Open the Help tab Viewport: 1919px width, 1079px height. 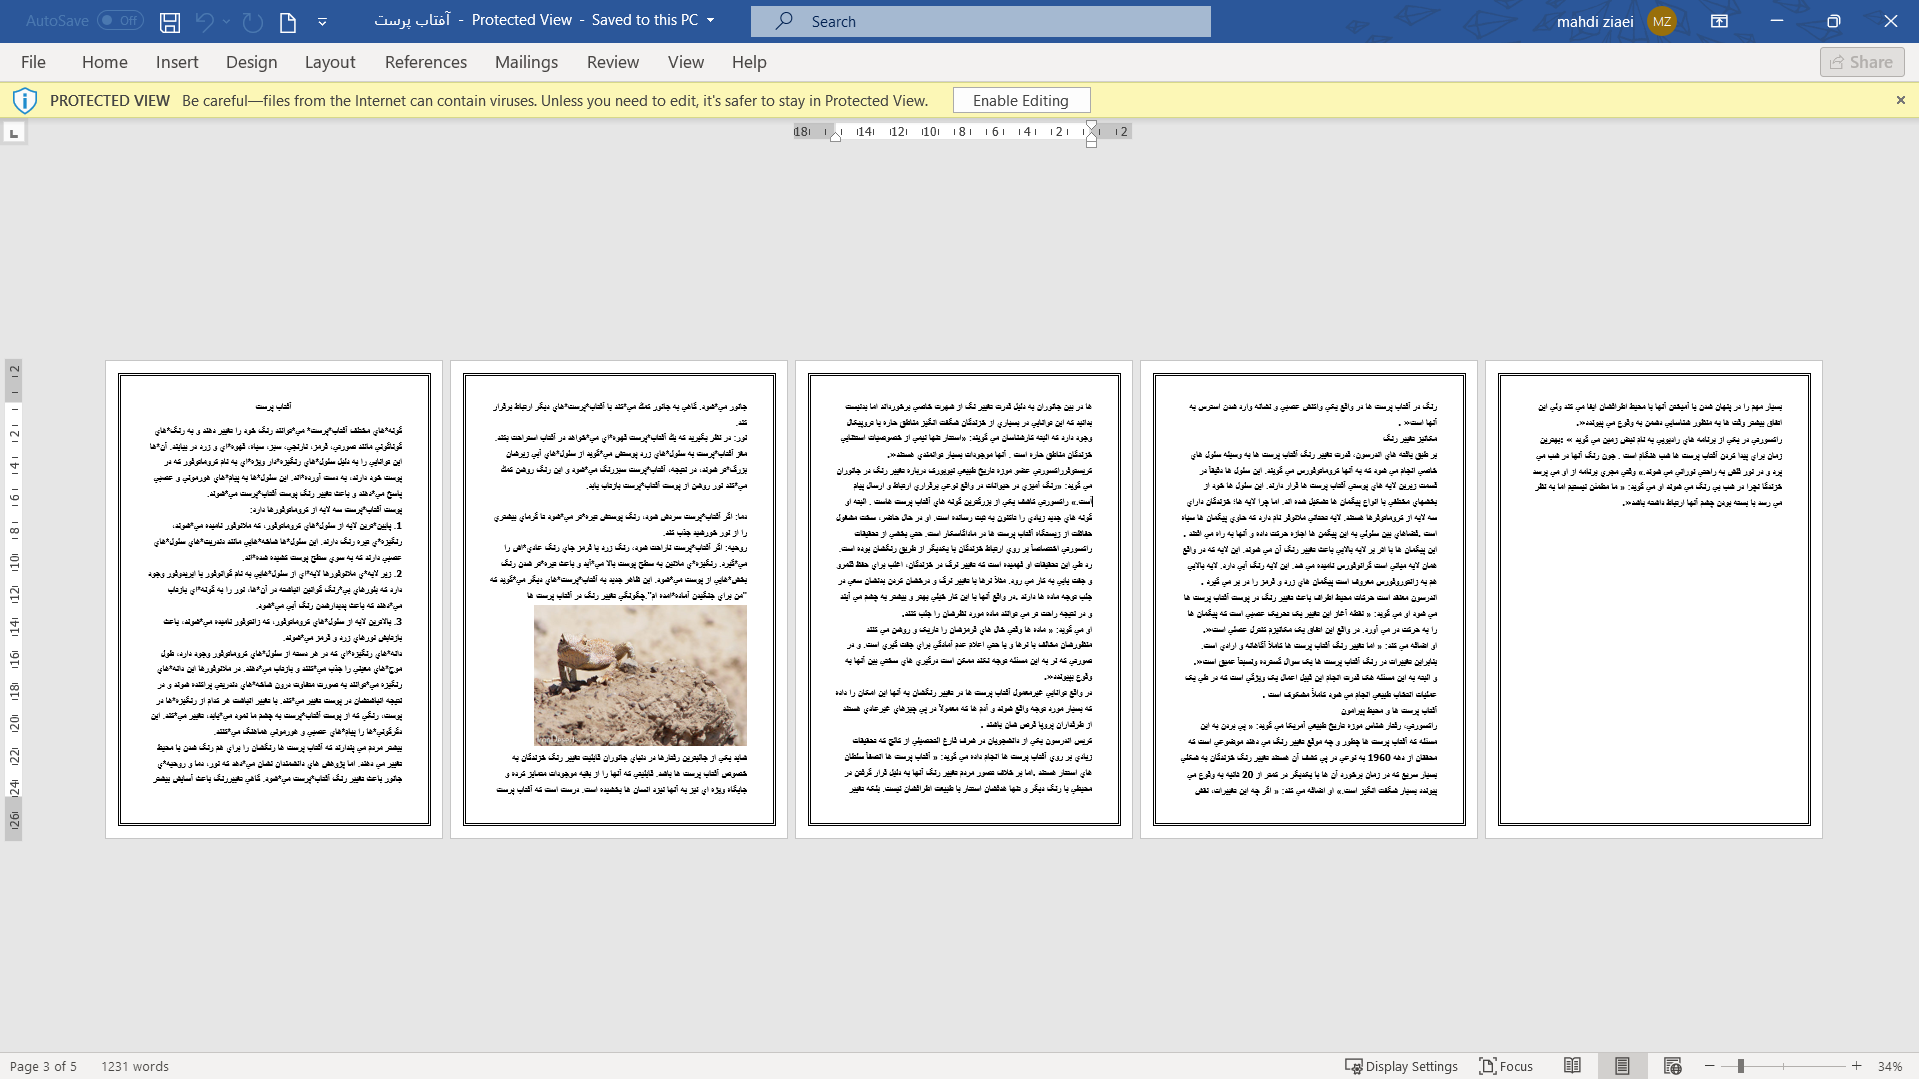click(749, 62)
